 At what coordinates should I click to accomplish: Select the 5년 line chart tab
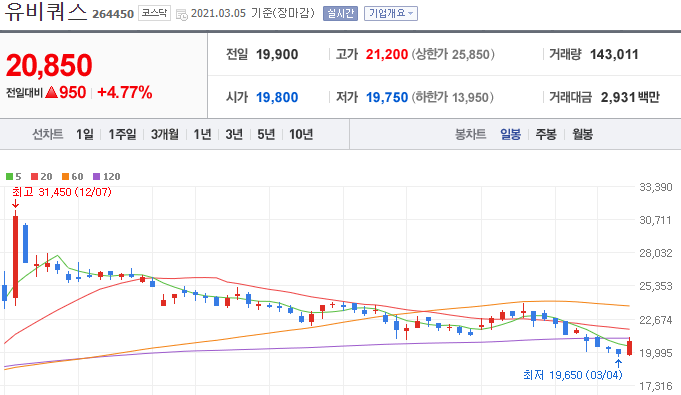(266, 134)
